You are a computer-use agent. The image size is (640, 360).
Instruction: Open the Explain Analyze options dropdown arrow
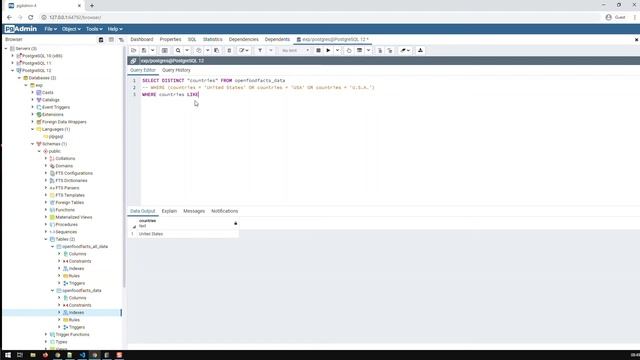[368, 51]
